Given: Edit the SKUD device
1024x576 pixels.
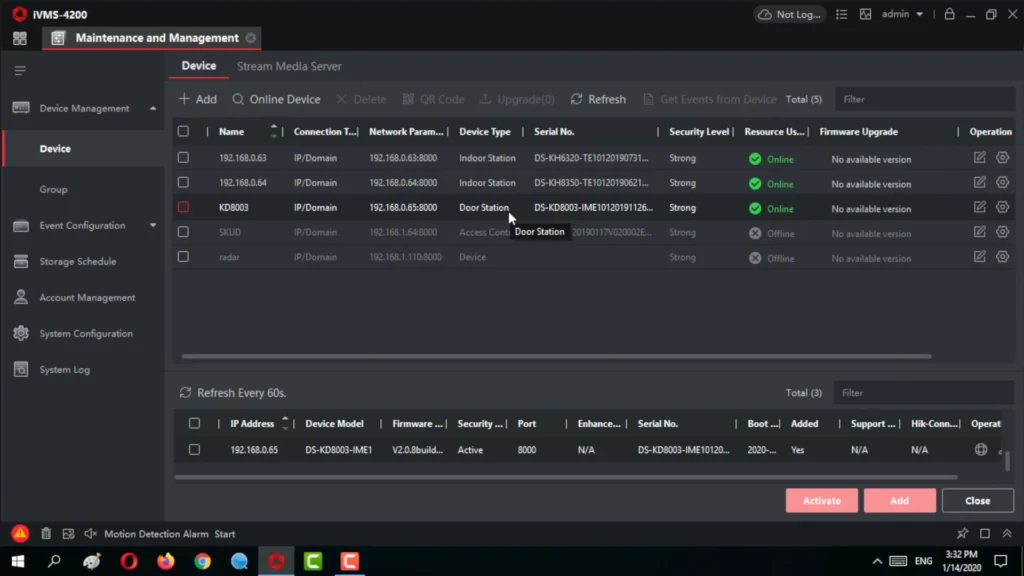Looking at the screenshot, I should 980,232.
